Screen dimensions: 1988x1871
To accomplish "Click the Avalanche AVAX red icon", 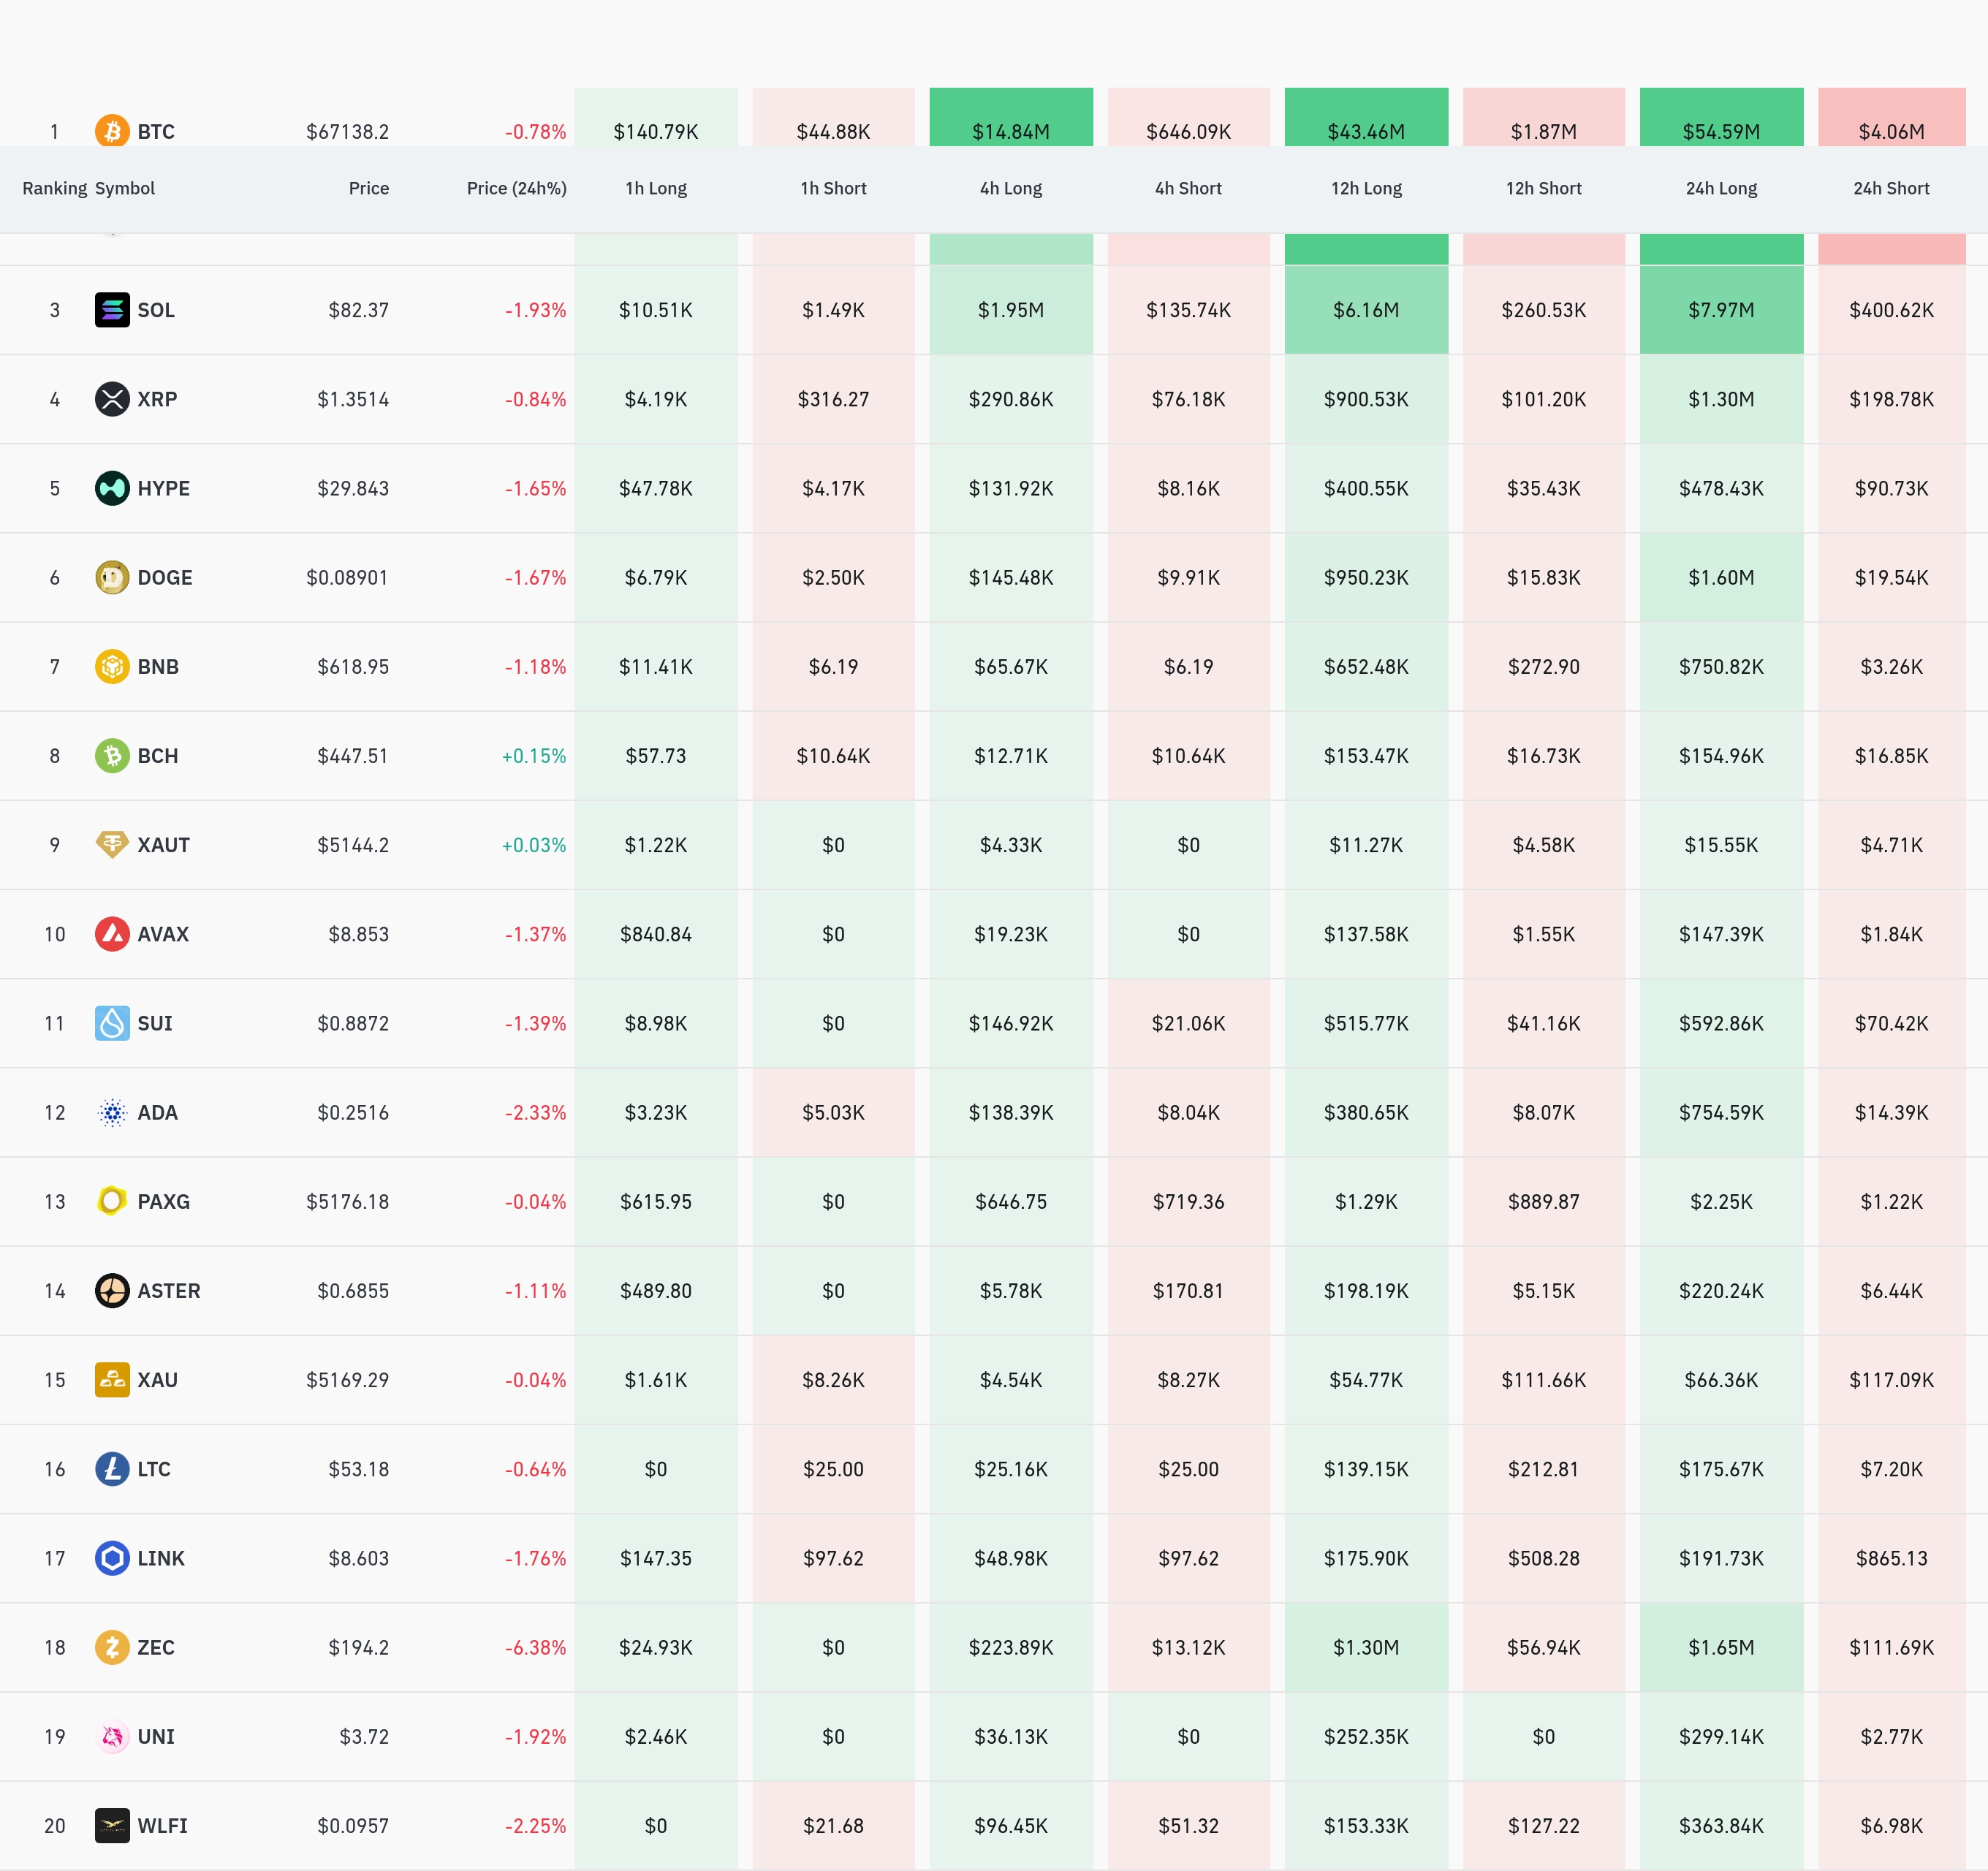I will click(x=112, y=934).
